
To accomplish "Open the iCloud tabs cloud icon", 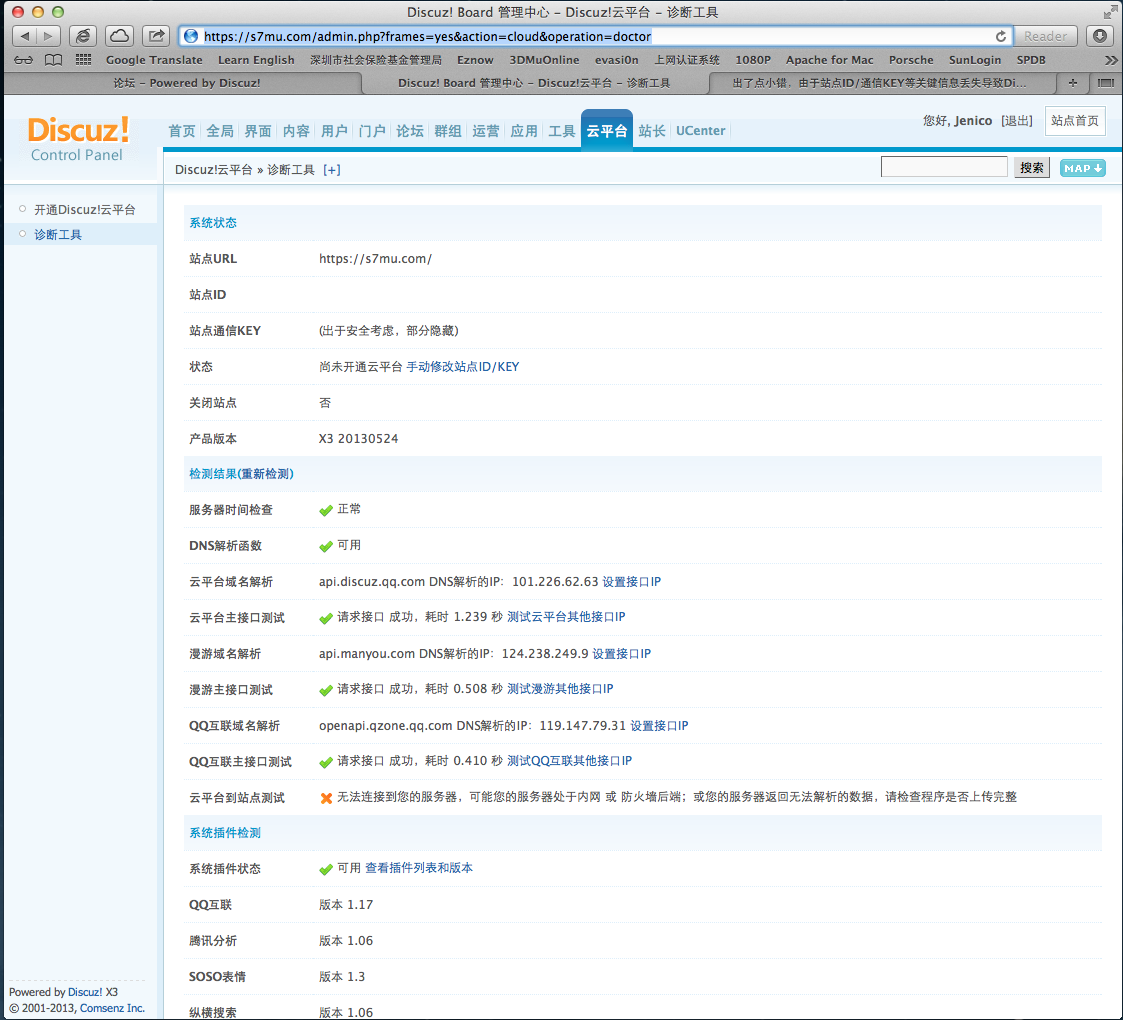I will pos(120,36).
